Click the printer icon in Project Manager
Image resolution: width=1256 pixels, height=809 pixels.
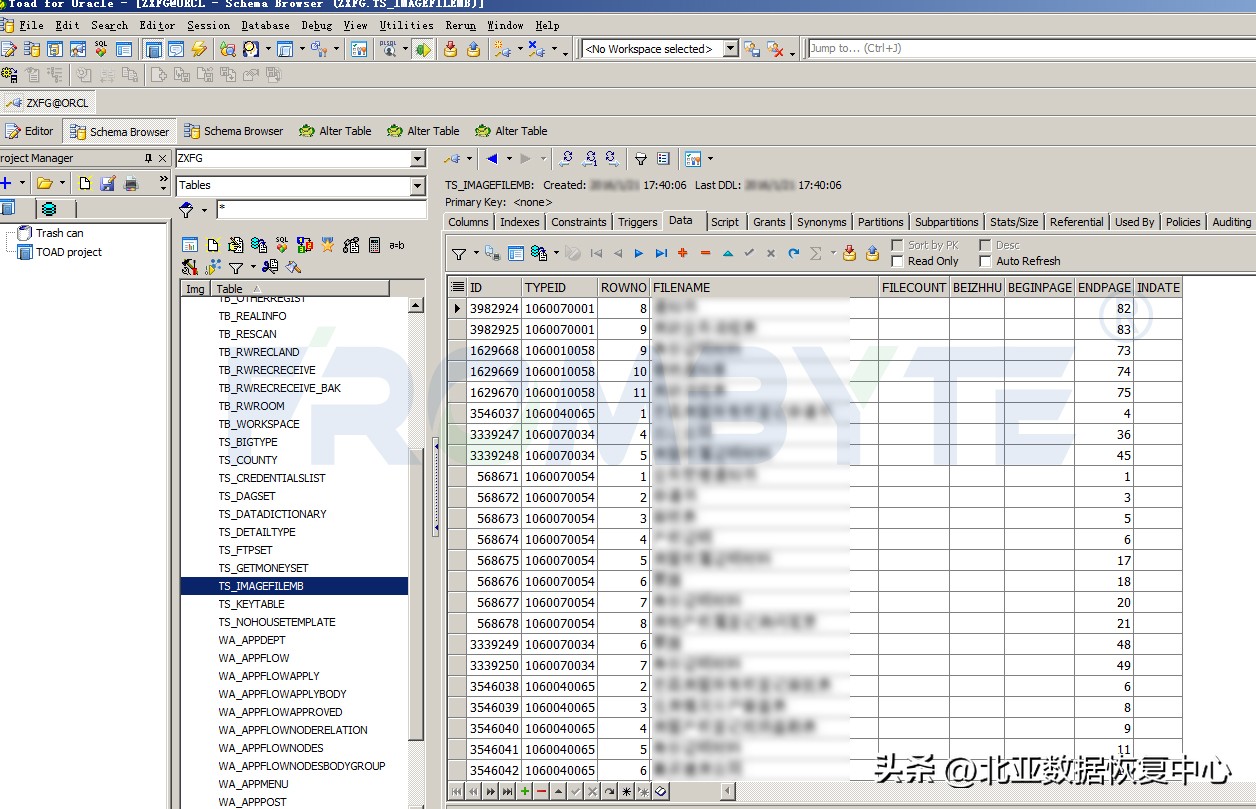click(x=106, y=184)
